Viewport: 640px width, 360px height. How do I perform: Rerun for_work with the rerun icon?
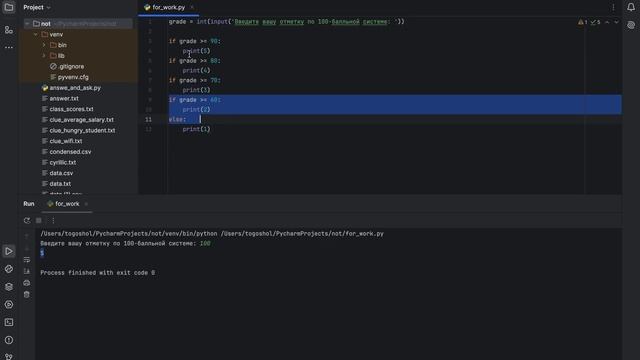click(27, 220)
